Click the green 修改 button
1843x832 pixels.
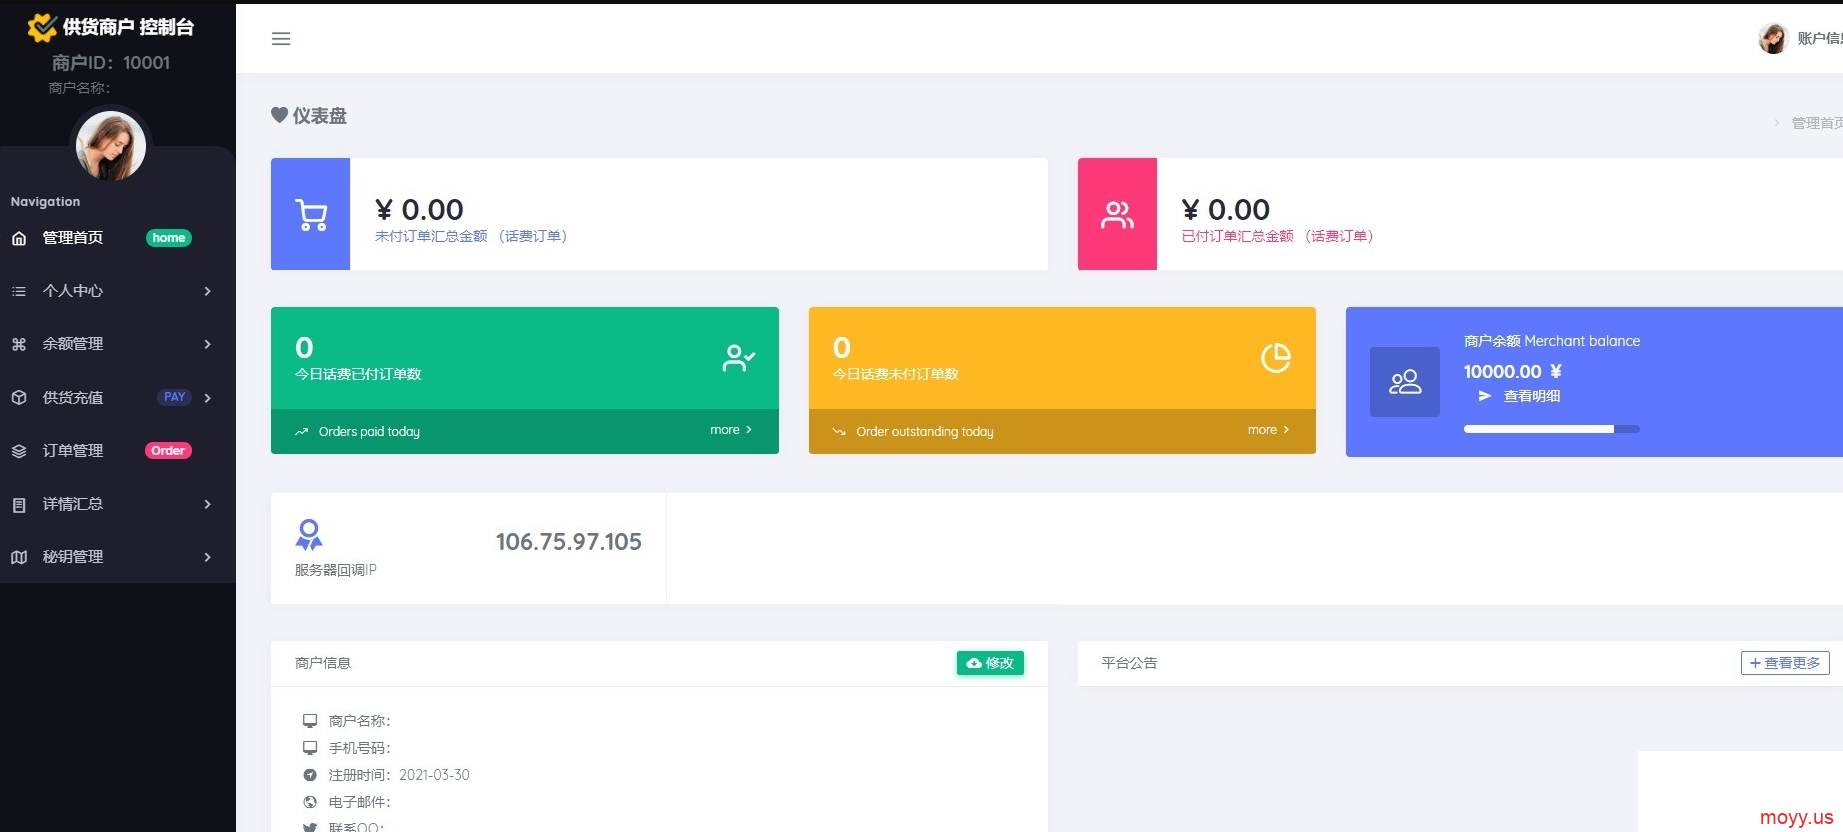click(990, 663)
